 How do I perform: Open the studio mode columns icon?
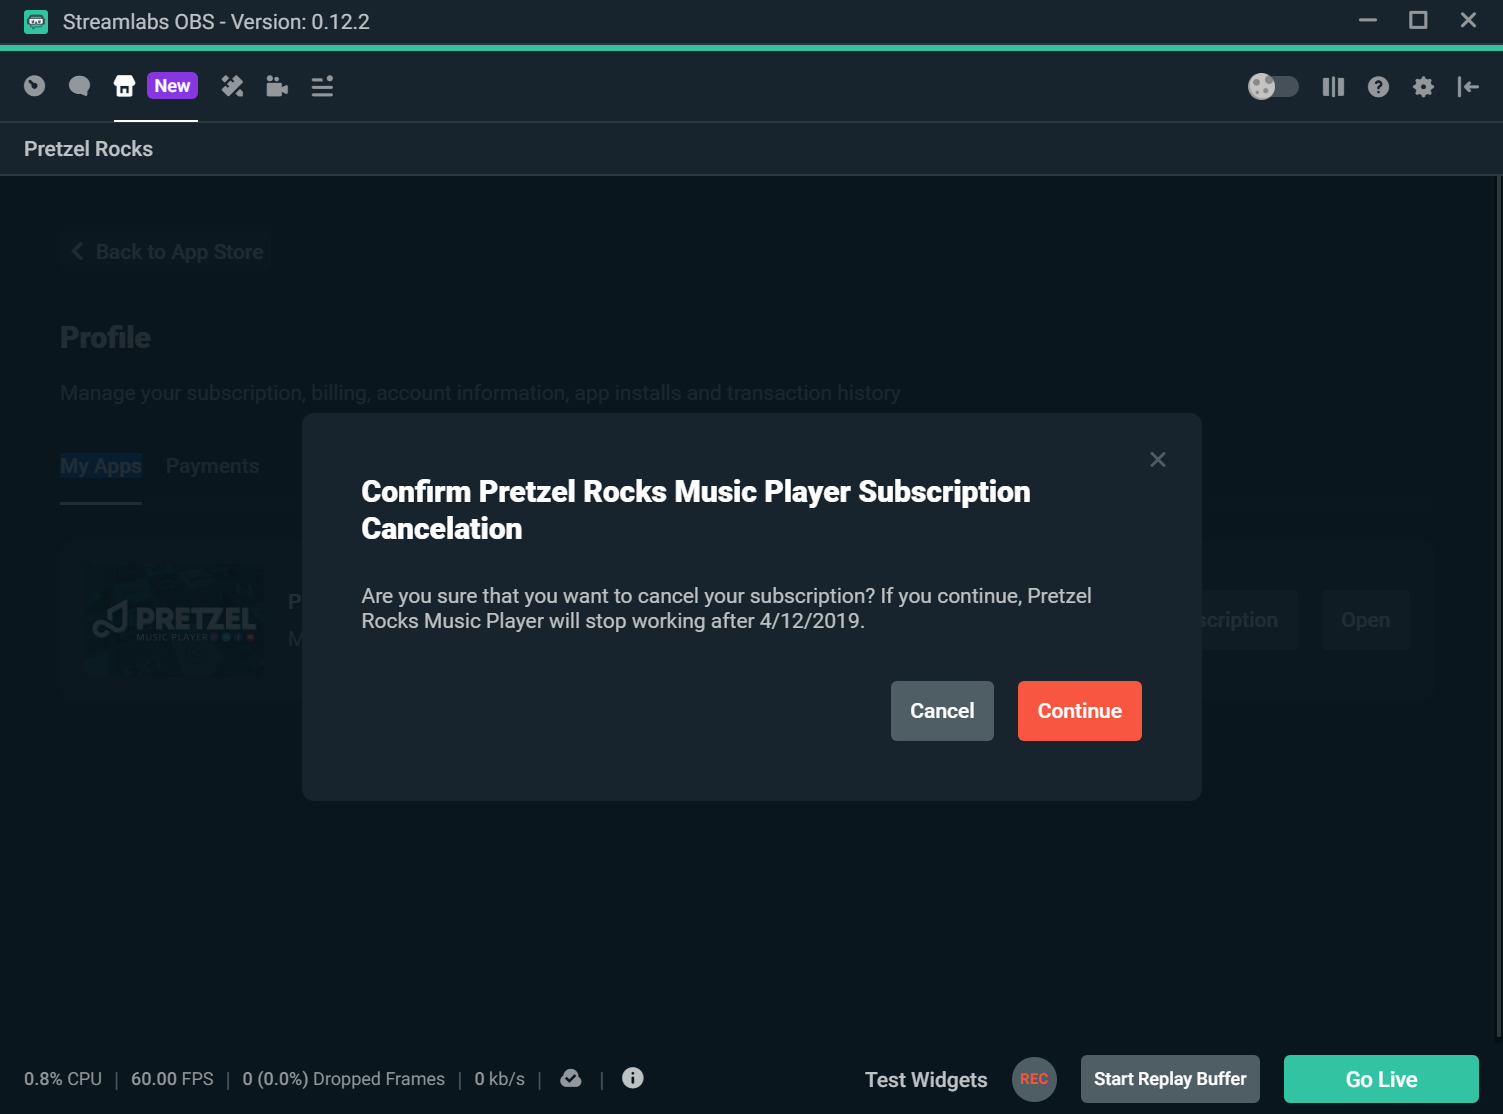point(1333,87)
